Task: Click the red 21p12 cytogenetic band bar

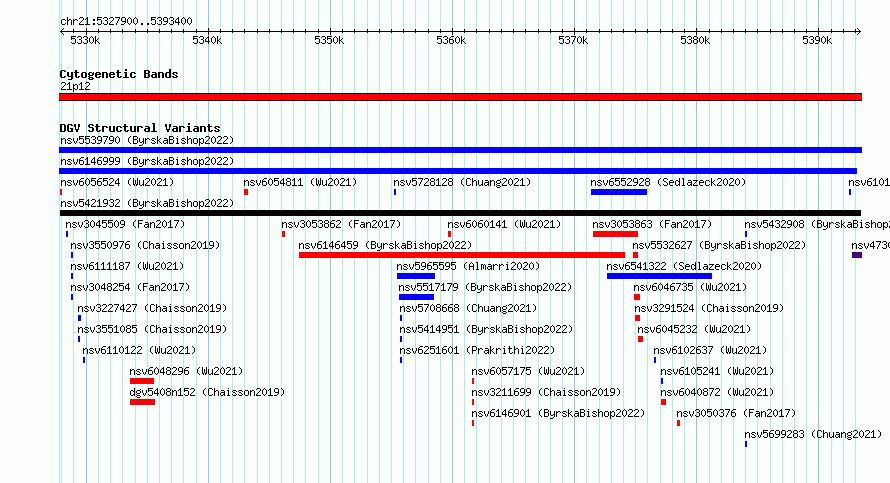Action: tap(460, 97)
